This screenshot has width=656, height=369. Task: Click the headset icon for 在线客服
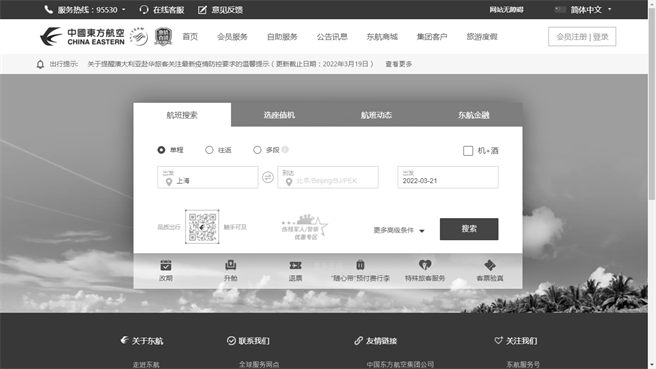(144, 10)
